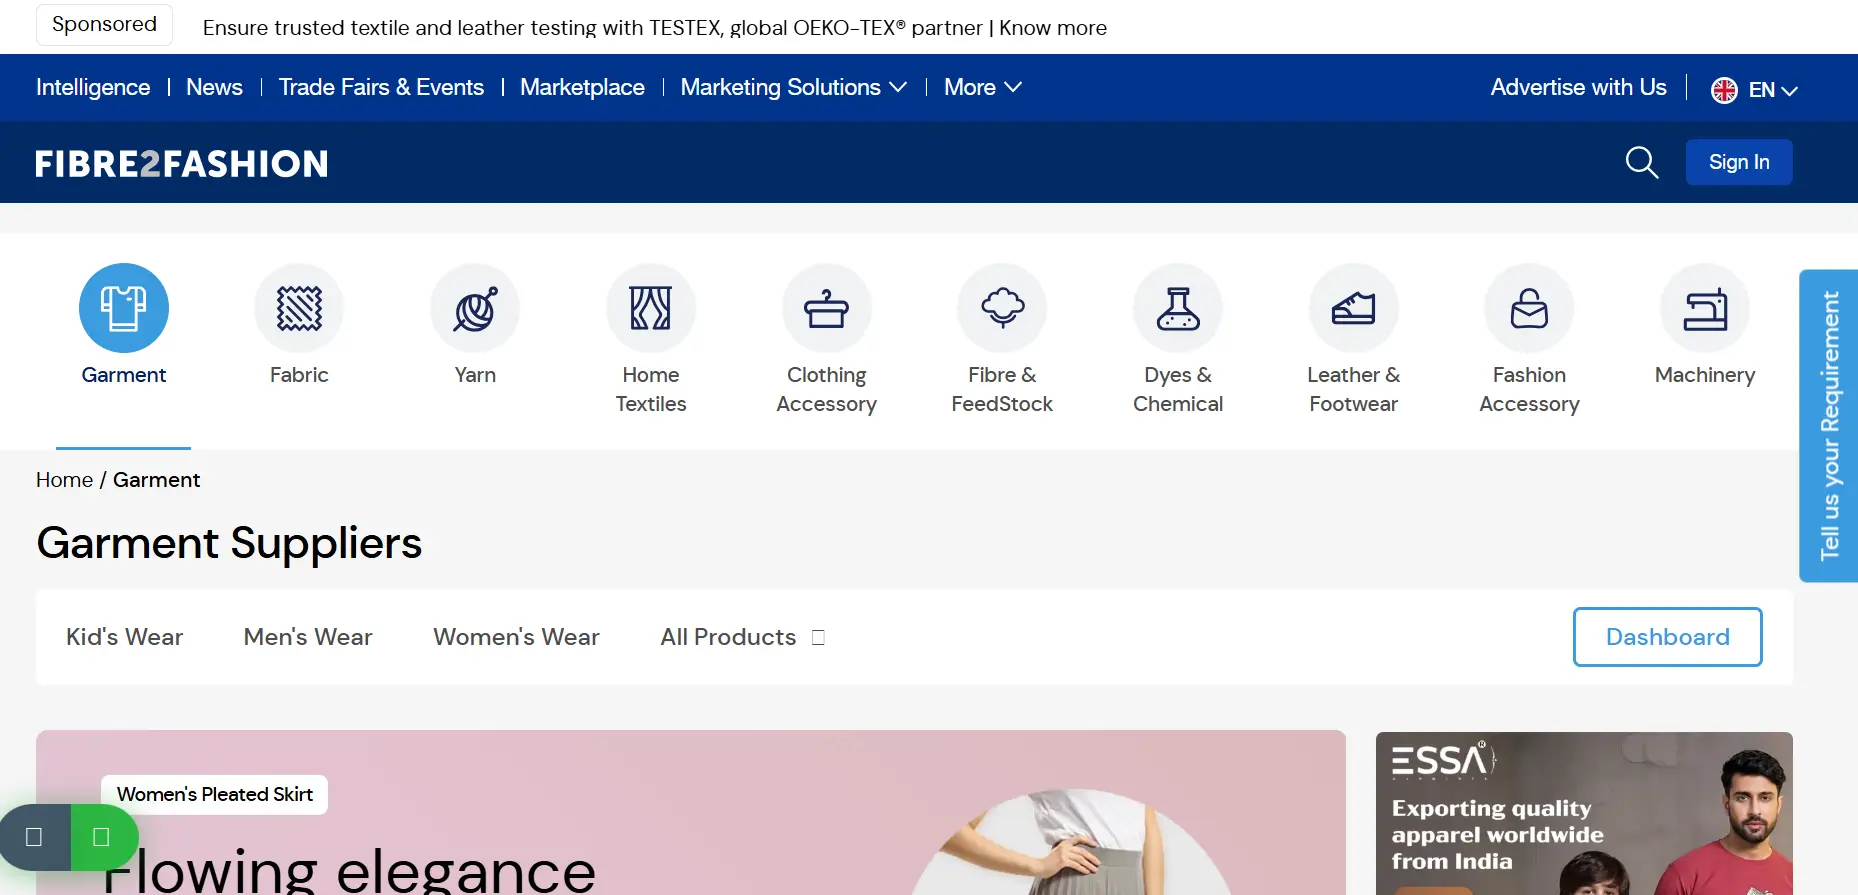This screenshot has height=895, width=1858.
Task: Click the Sign In button
Action: coord(1739,162)
